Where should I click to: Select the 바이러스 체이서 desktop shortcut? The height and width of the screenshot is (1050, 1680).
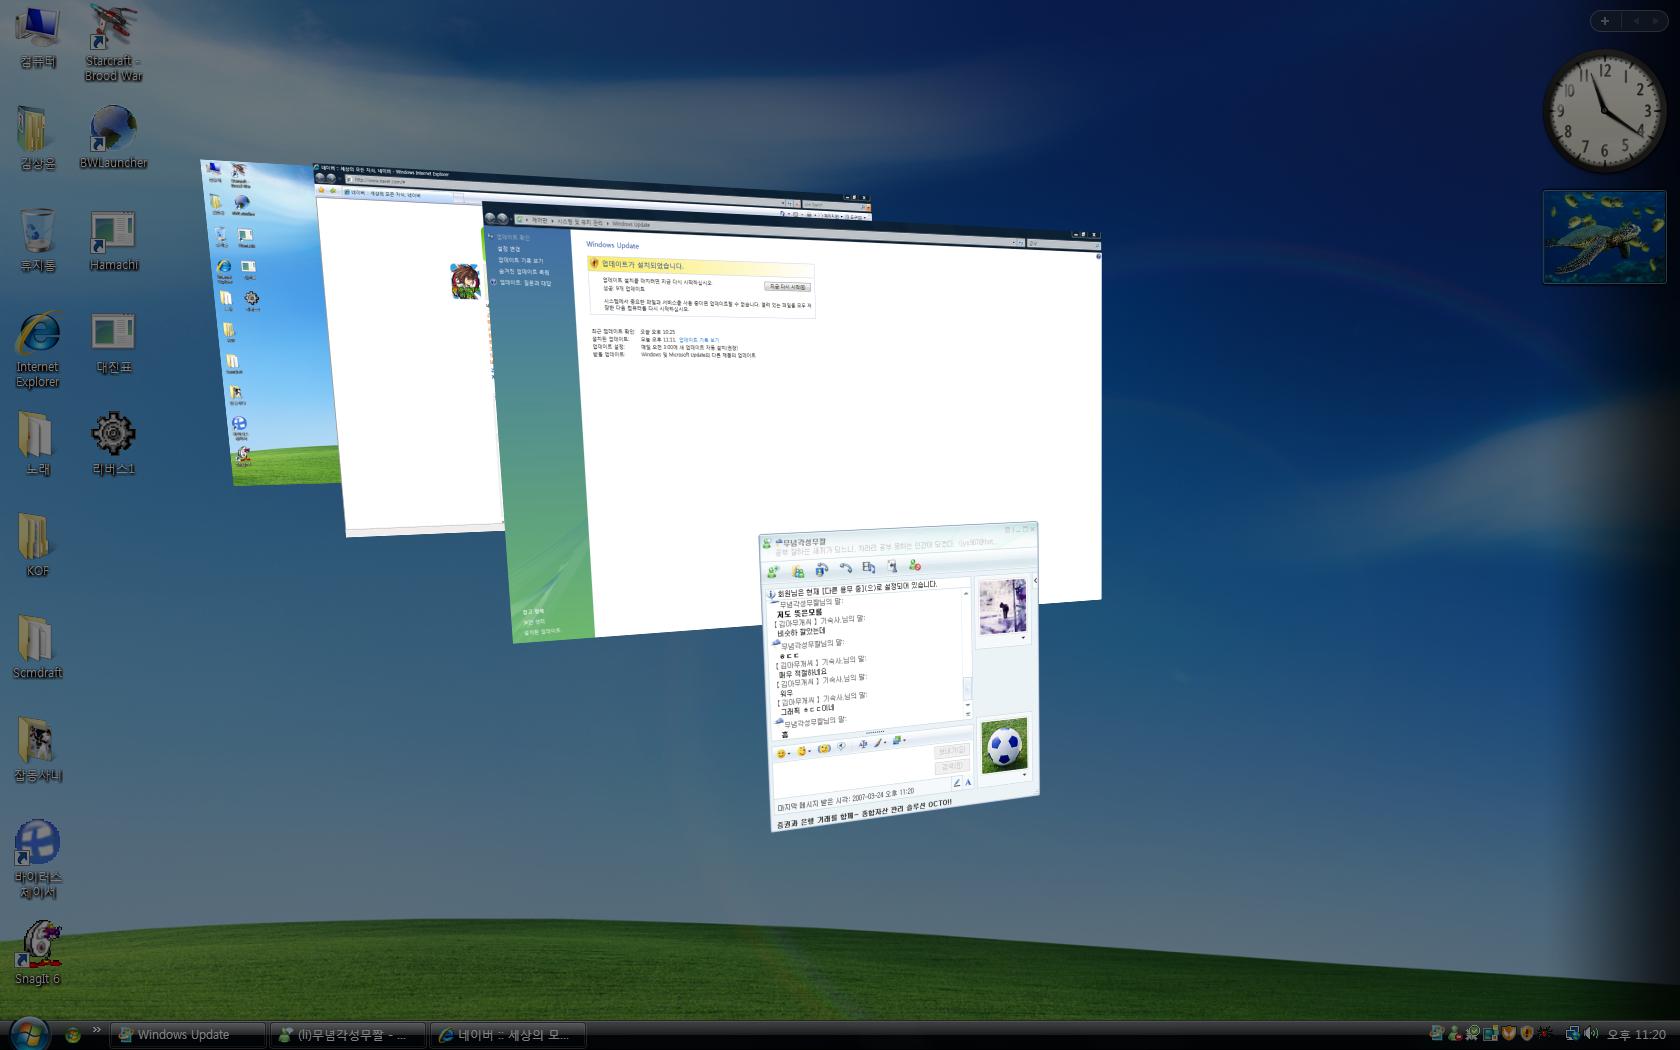[38, 859]
